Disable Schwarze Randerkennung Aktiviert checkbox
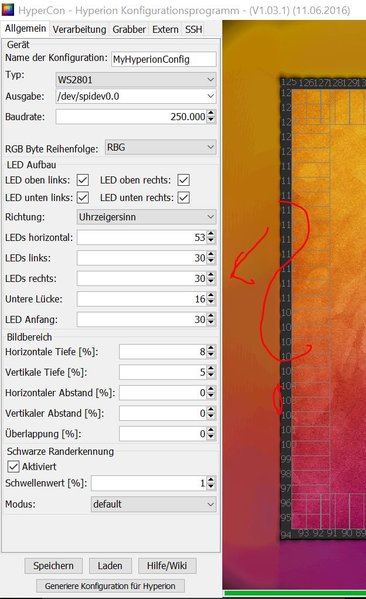The height and width of the screenshot is (599, 366). tap(13, 466)
